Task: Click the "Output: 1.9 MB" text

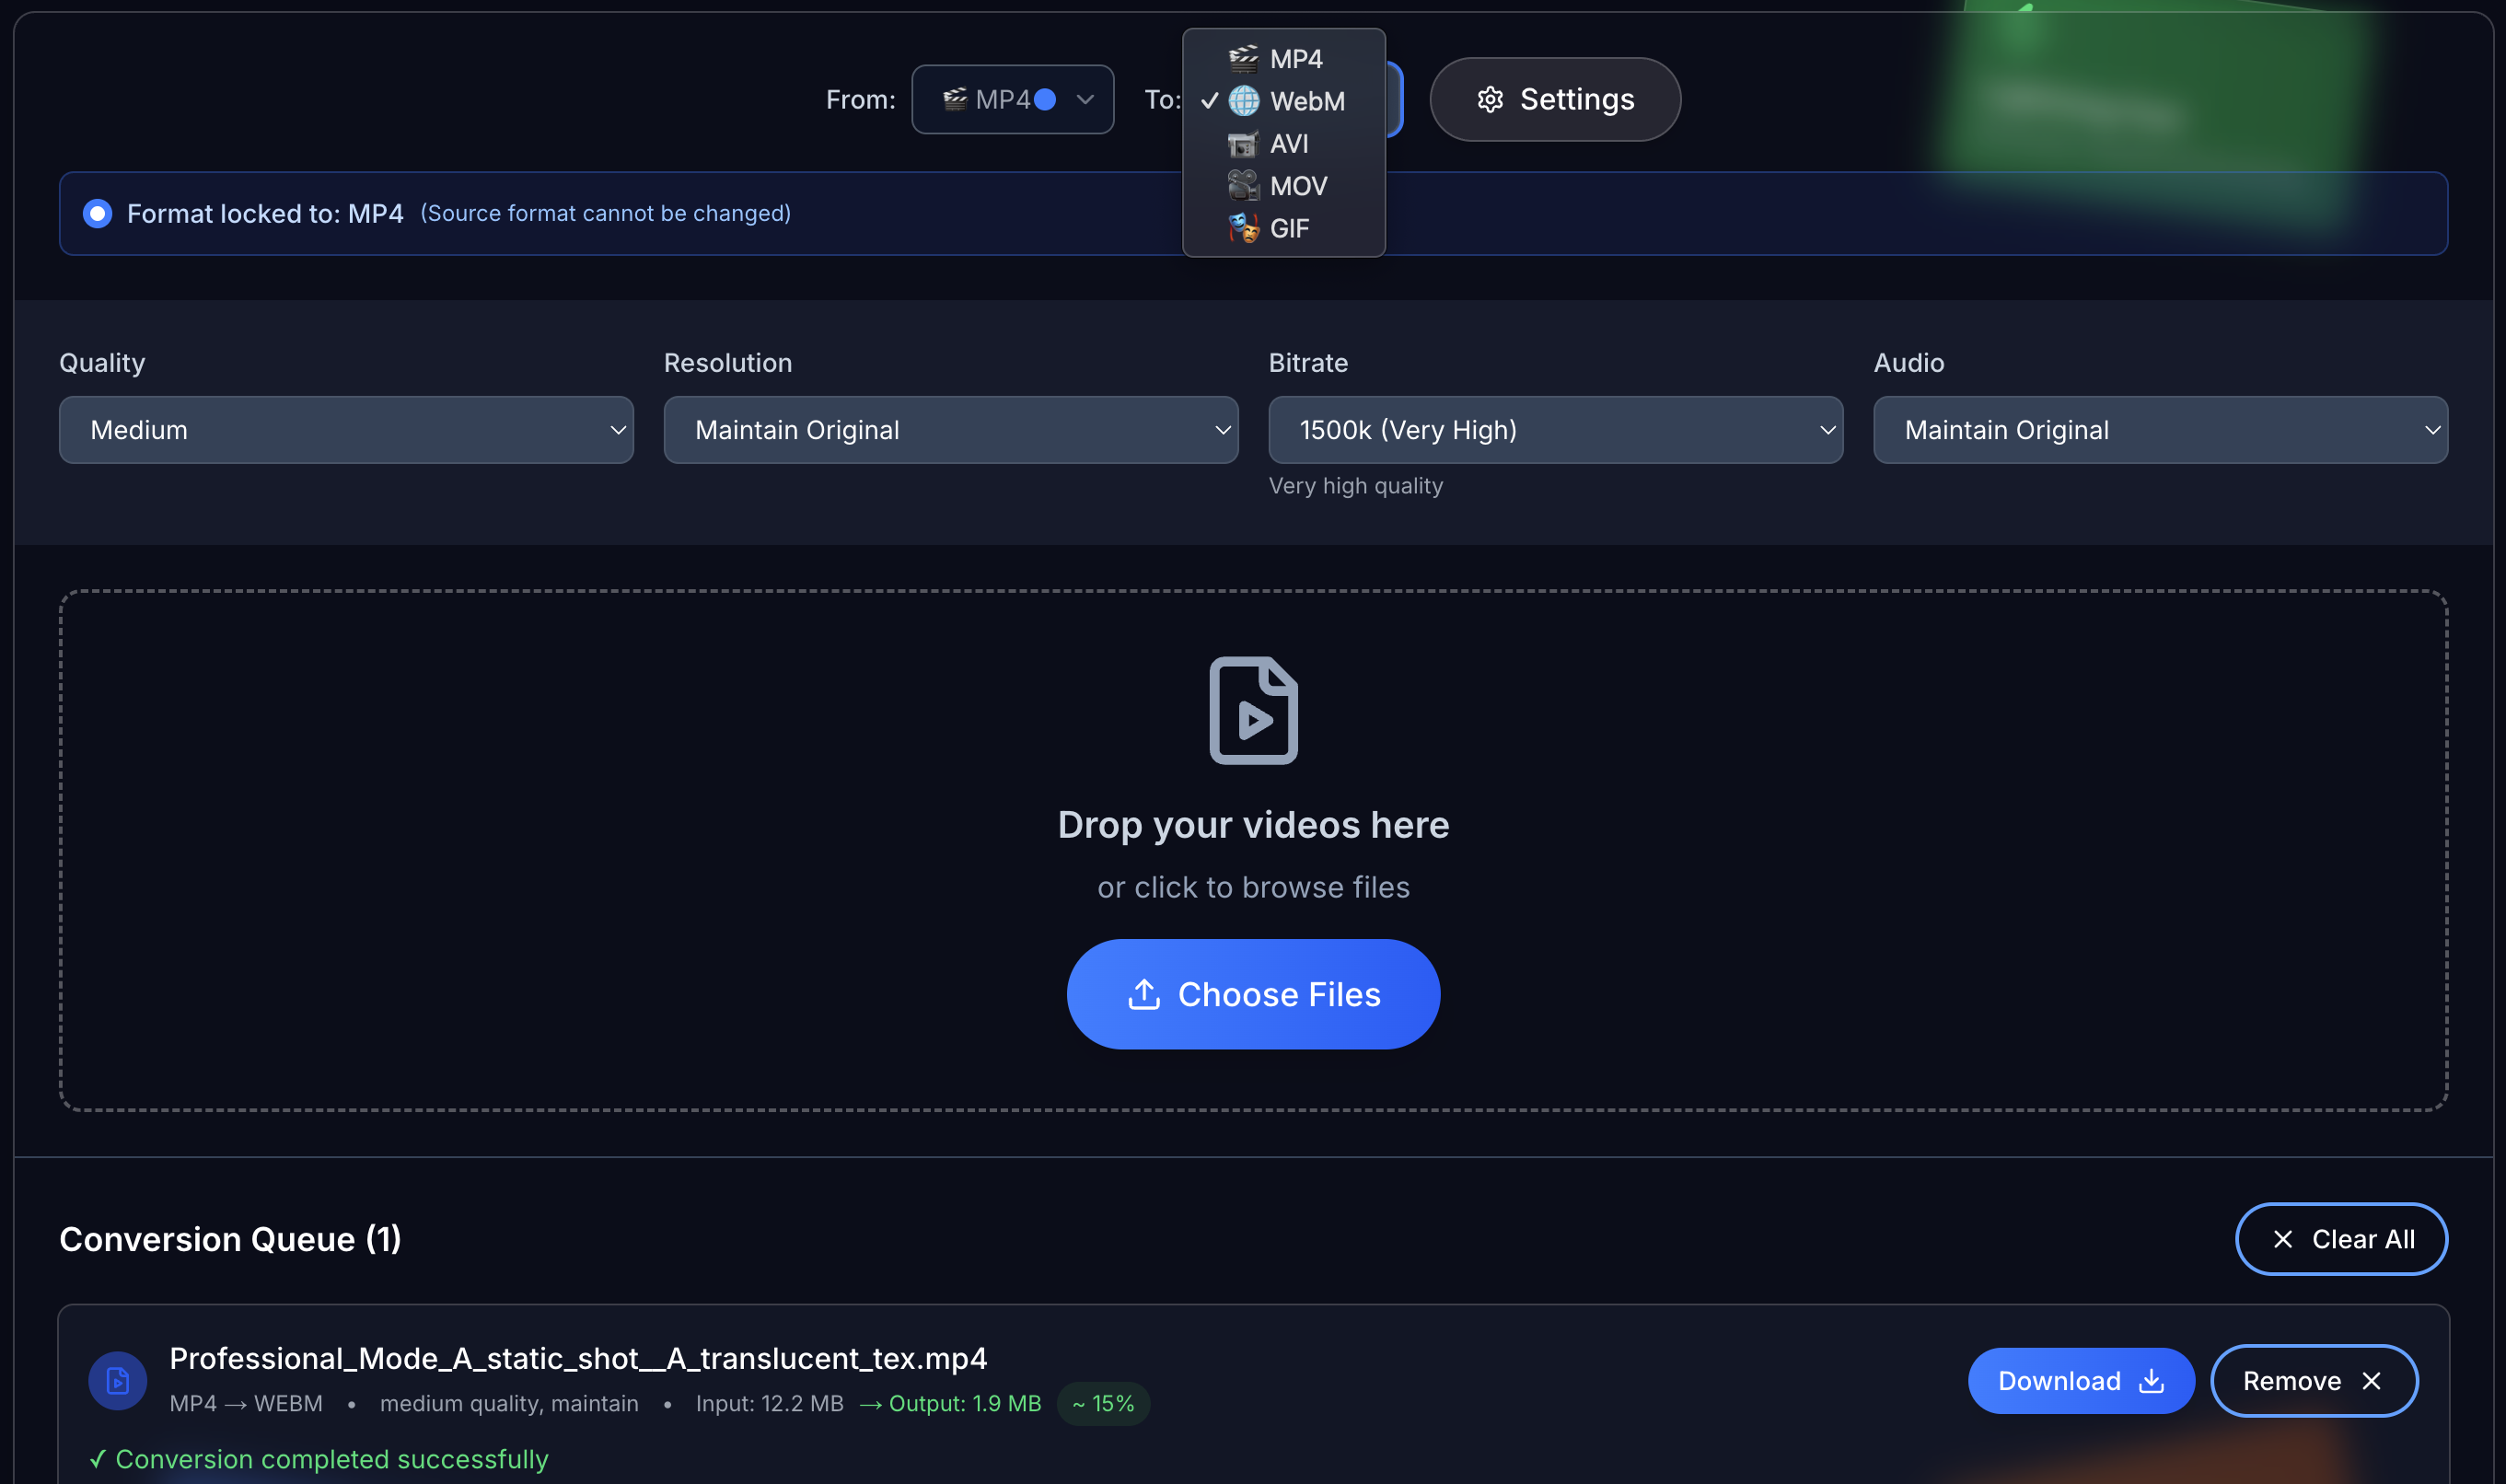Action: 965,1404
